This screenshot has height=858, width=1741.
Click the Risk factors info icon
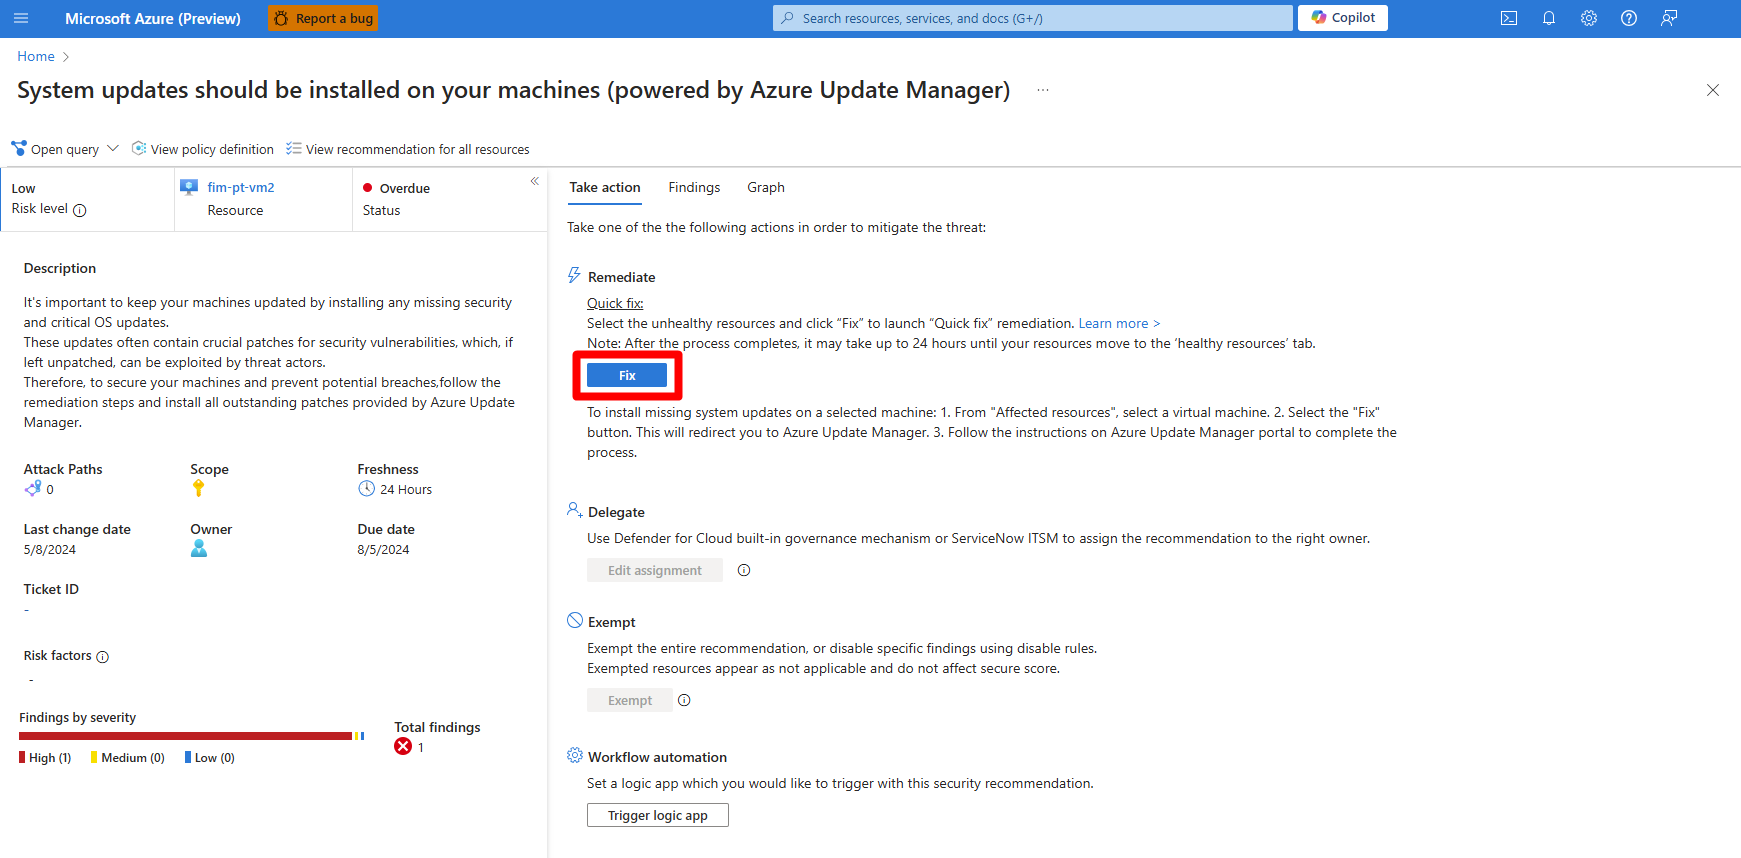coord(102,657)
